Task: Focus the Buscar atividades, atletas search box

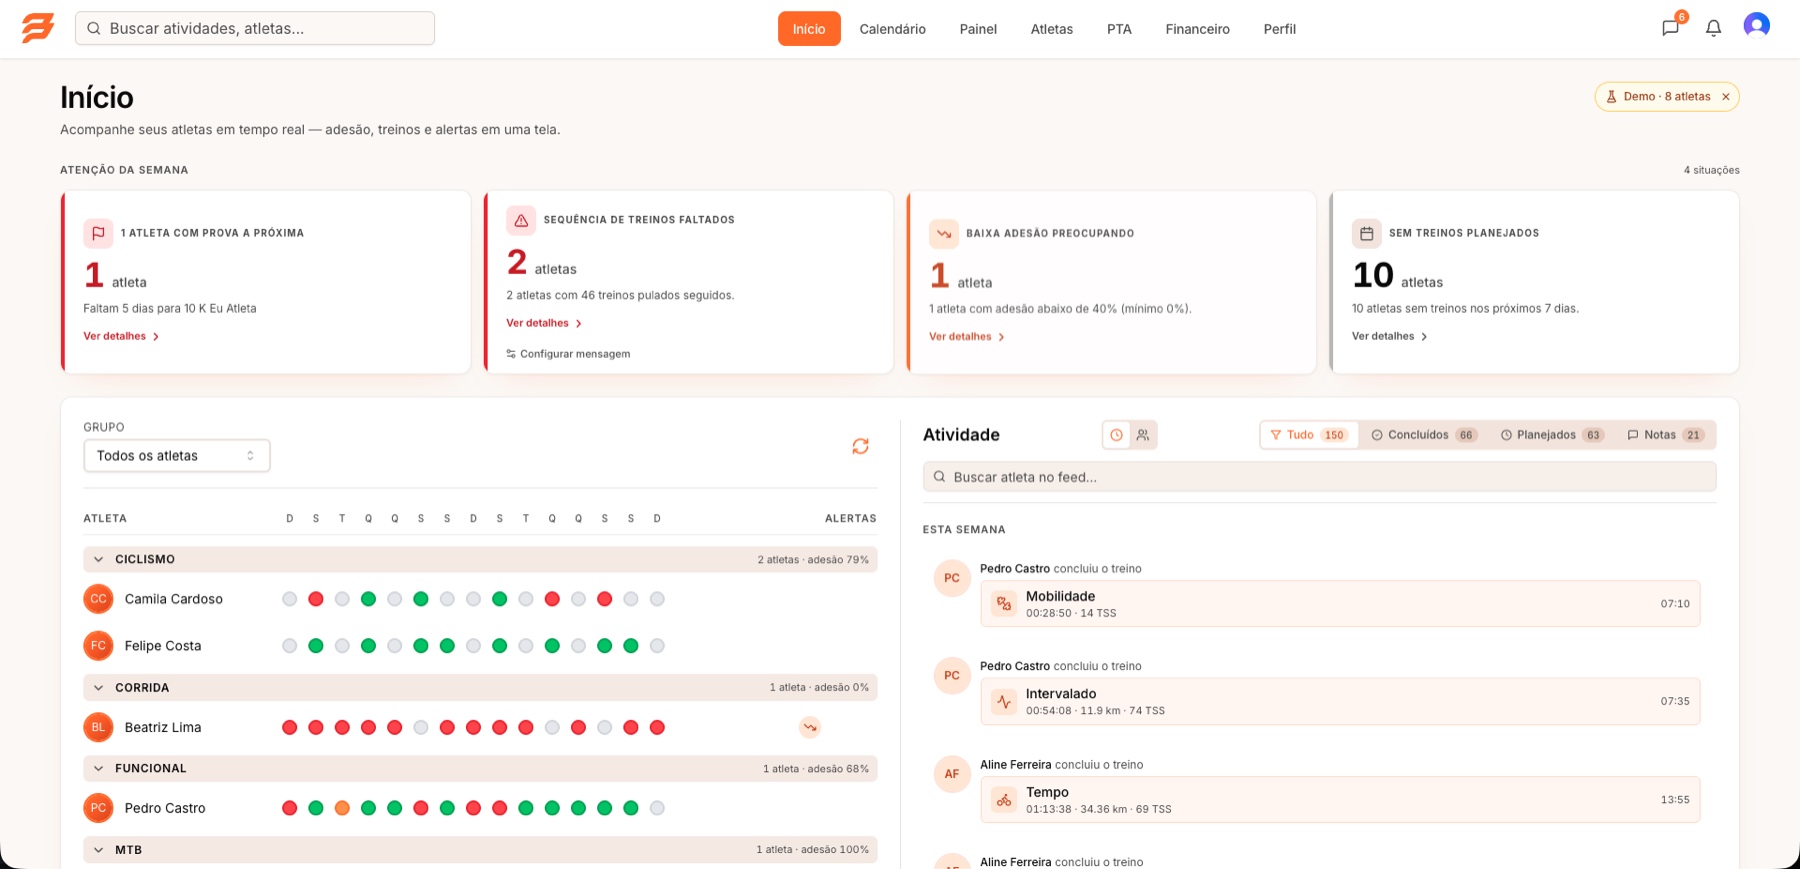Action: pos(255,28)
